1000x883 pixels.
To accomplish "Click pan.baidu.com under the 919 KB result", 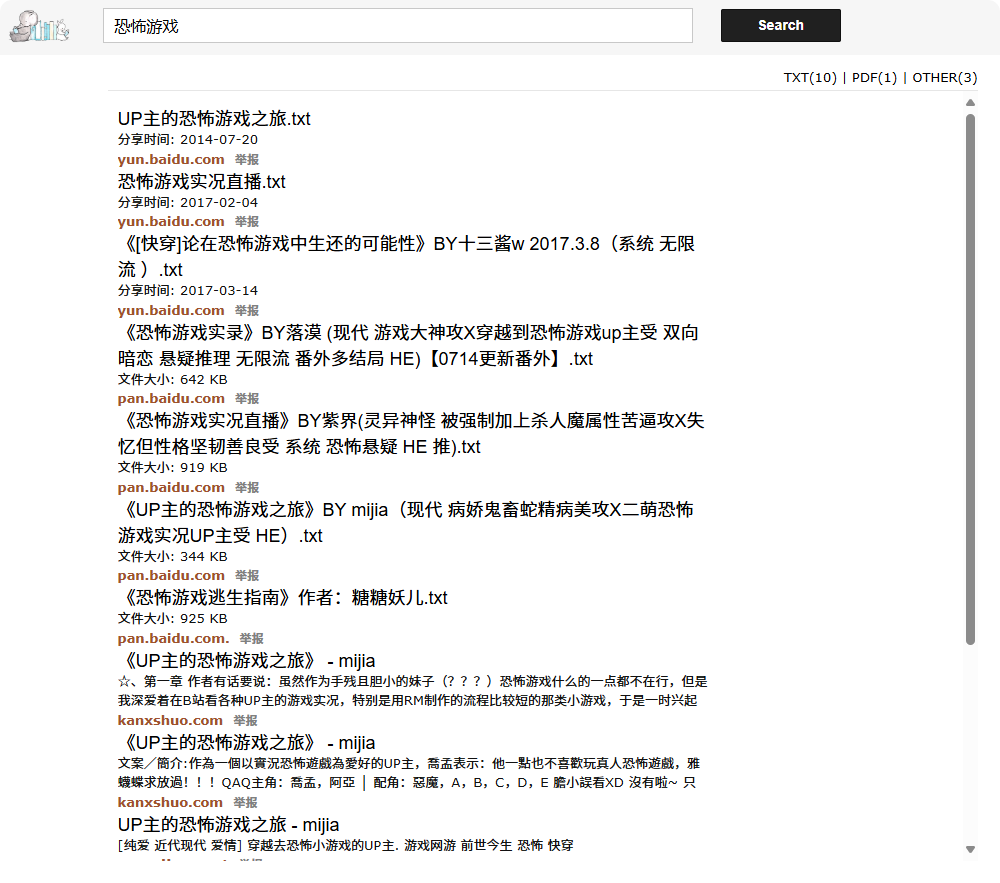I will (171, 487).
